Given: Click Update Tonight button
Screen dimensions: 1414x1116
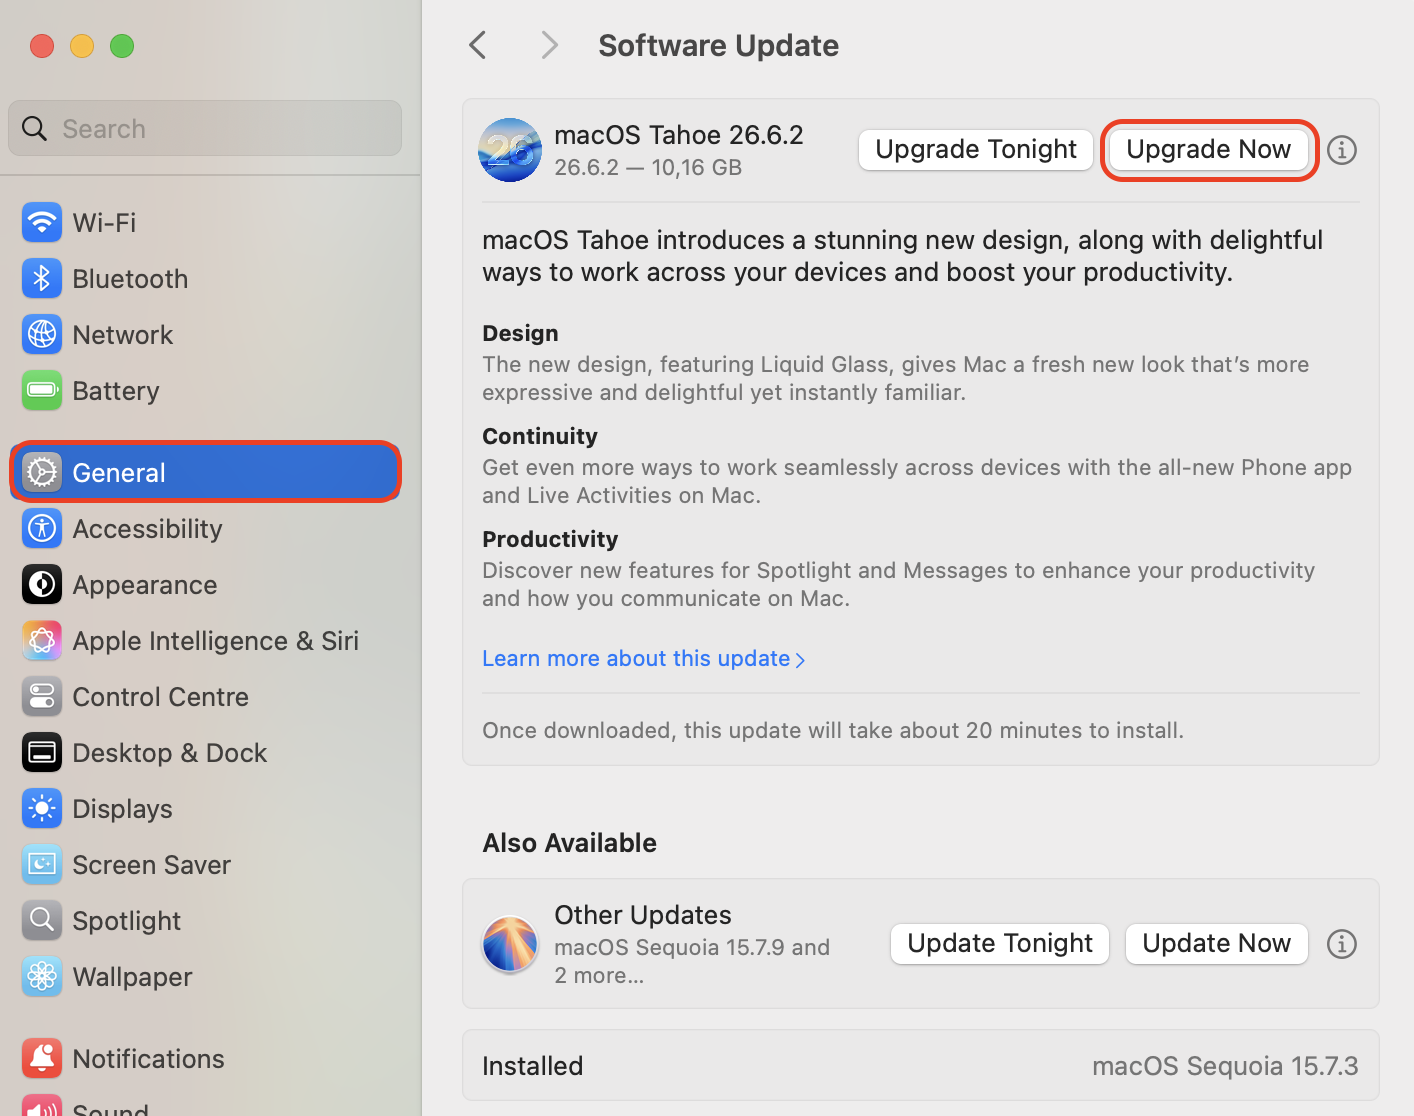Looking at the screenshot, I should click(1000, 944).
